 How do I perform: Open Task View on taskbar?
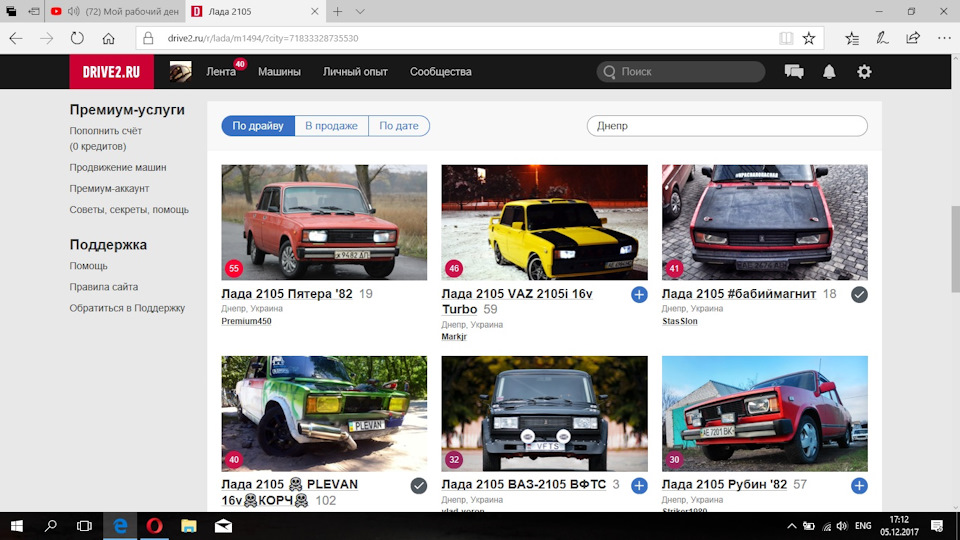tap(84, 526)
